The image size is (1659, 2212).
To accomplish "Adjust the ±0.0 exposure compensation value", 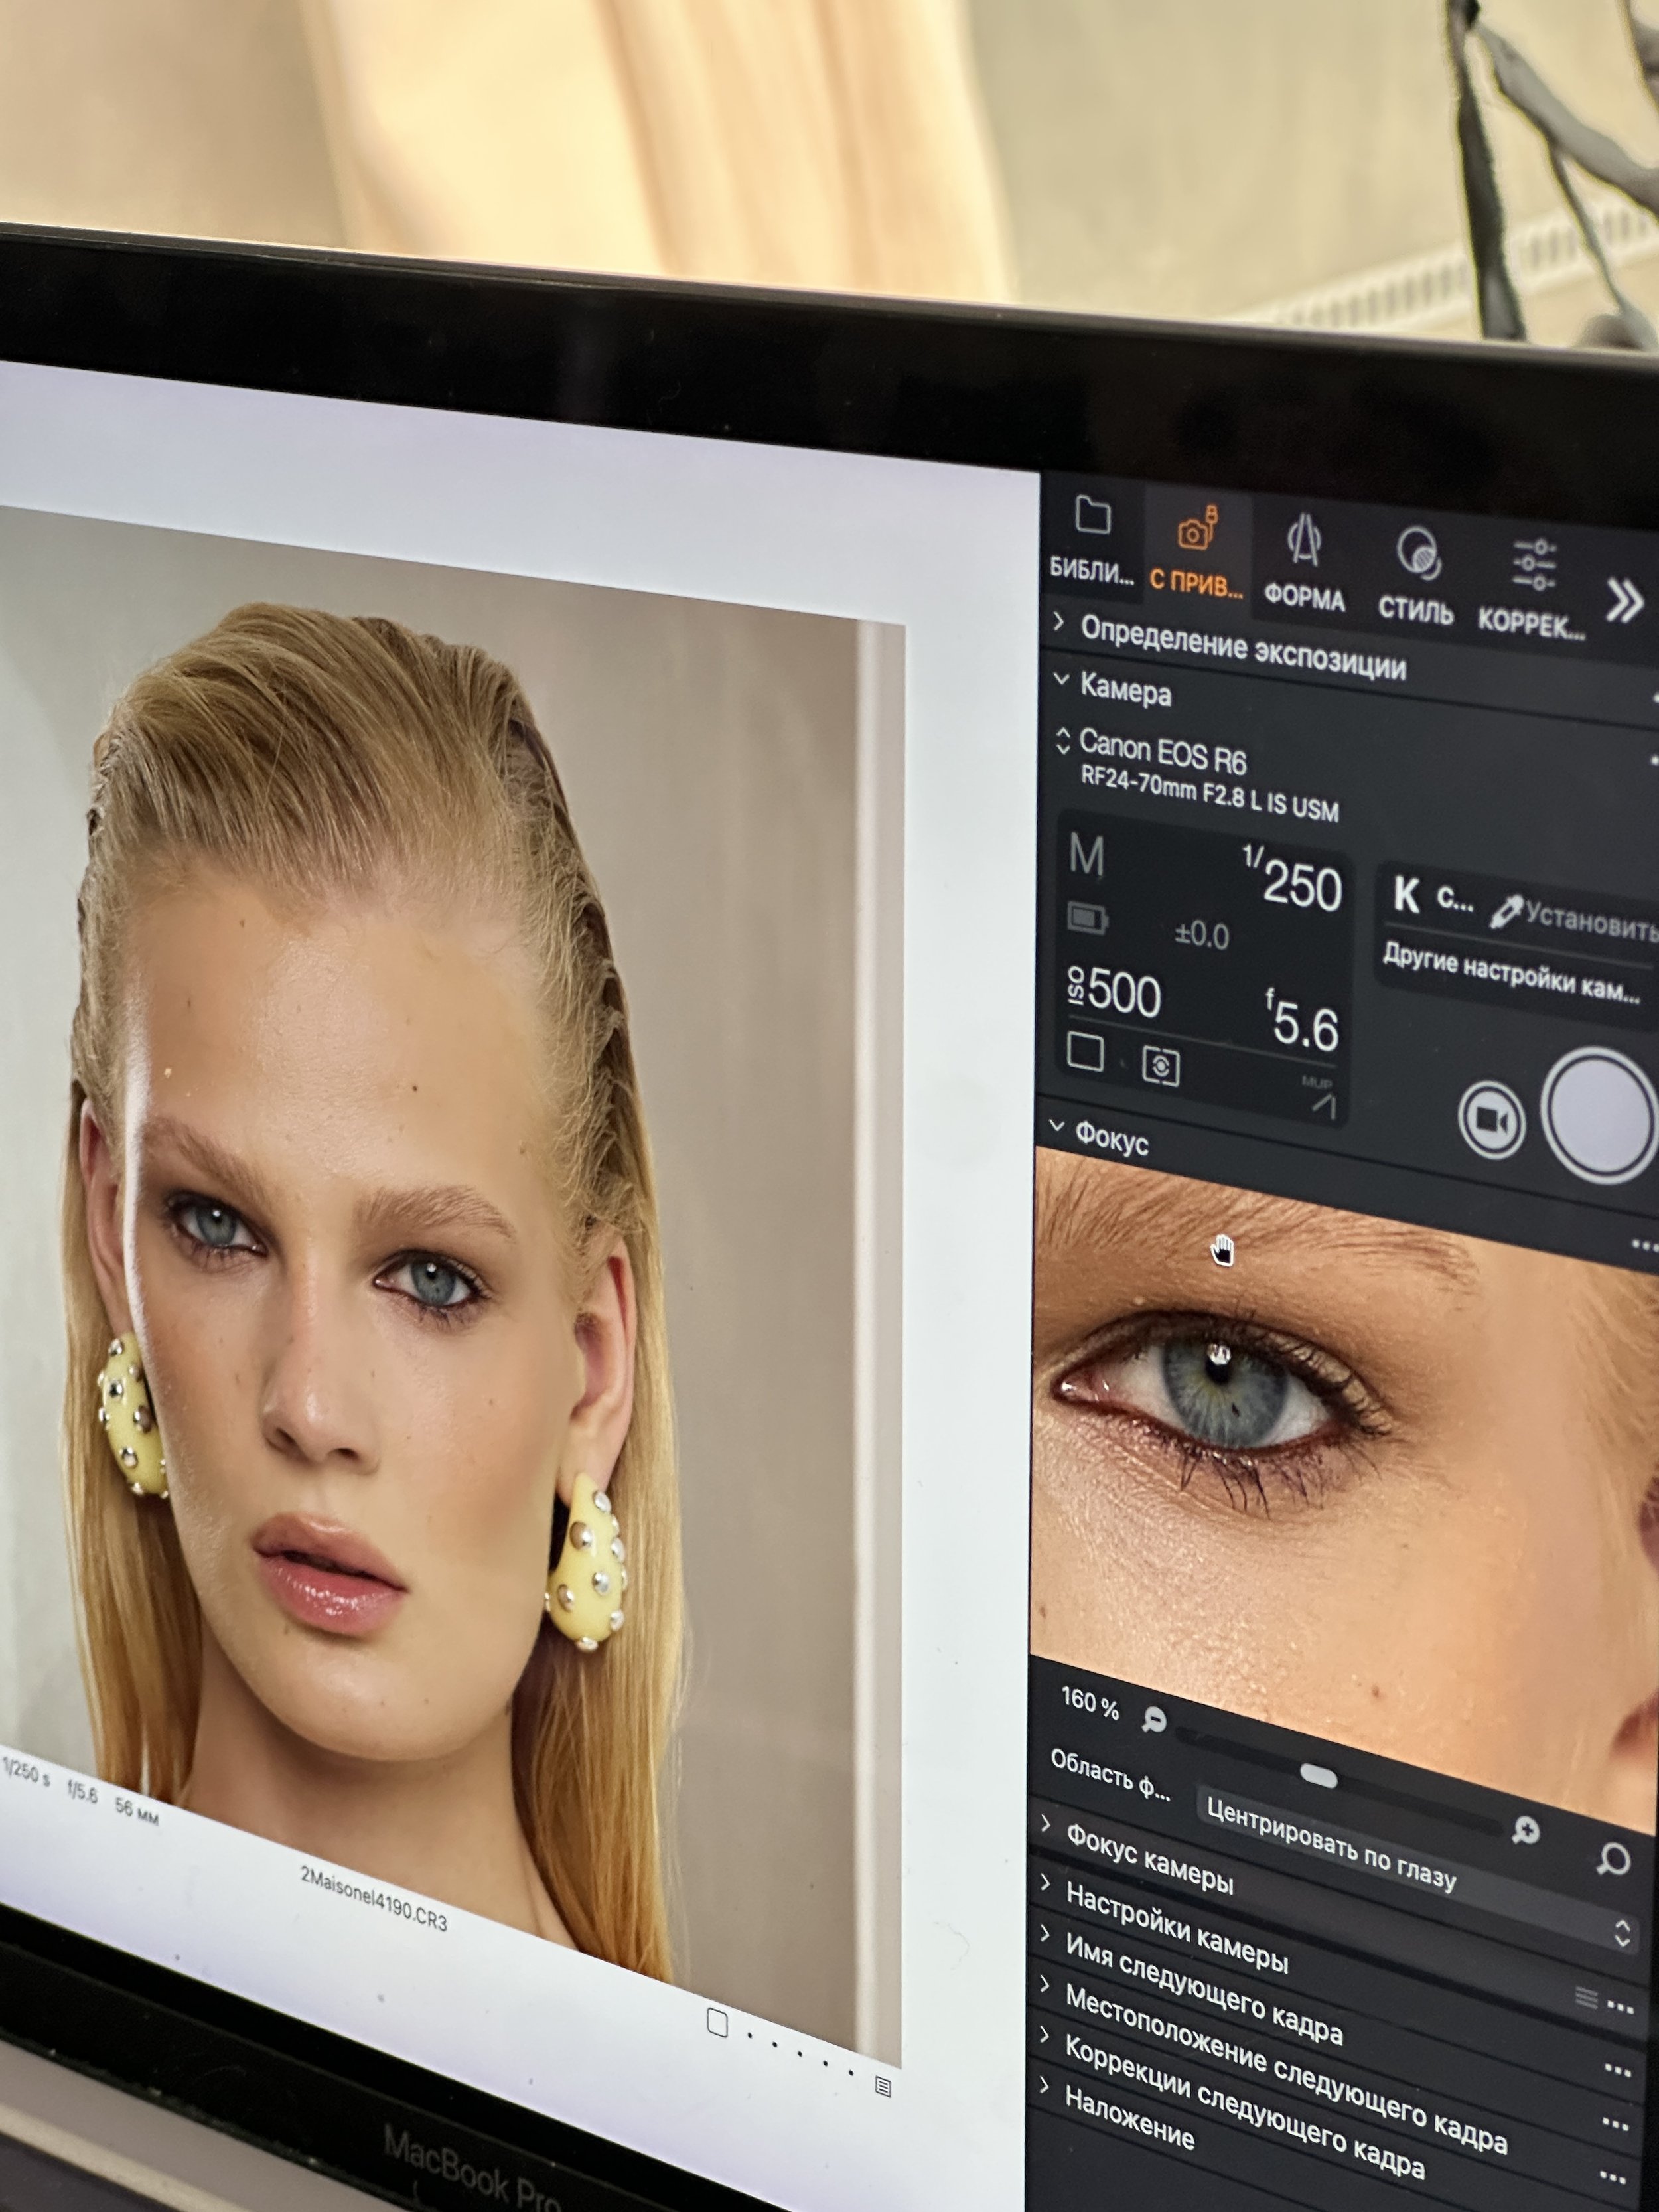I will point(1201,935).
